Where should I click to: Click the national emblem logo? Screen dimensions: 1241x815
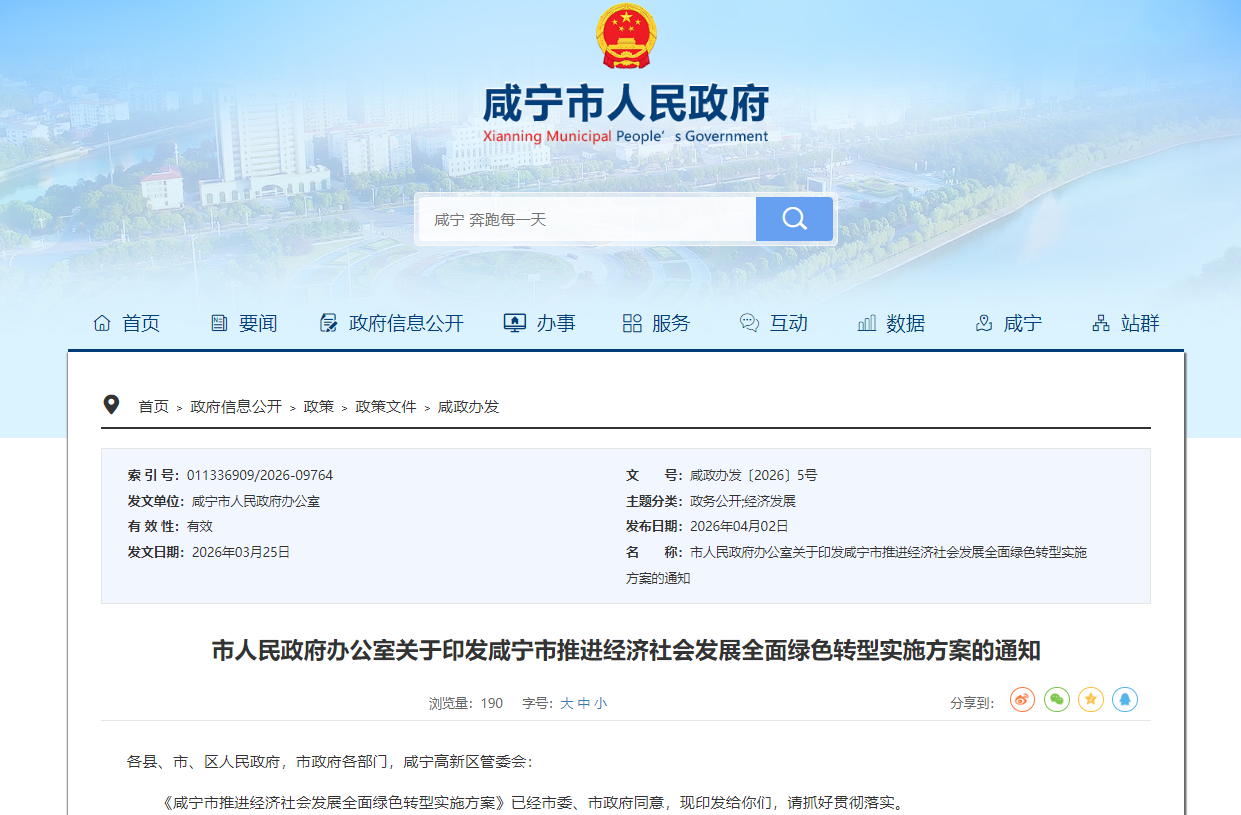click(626, 36)
